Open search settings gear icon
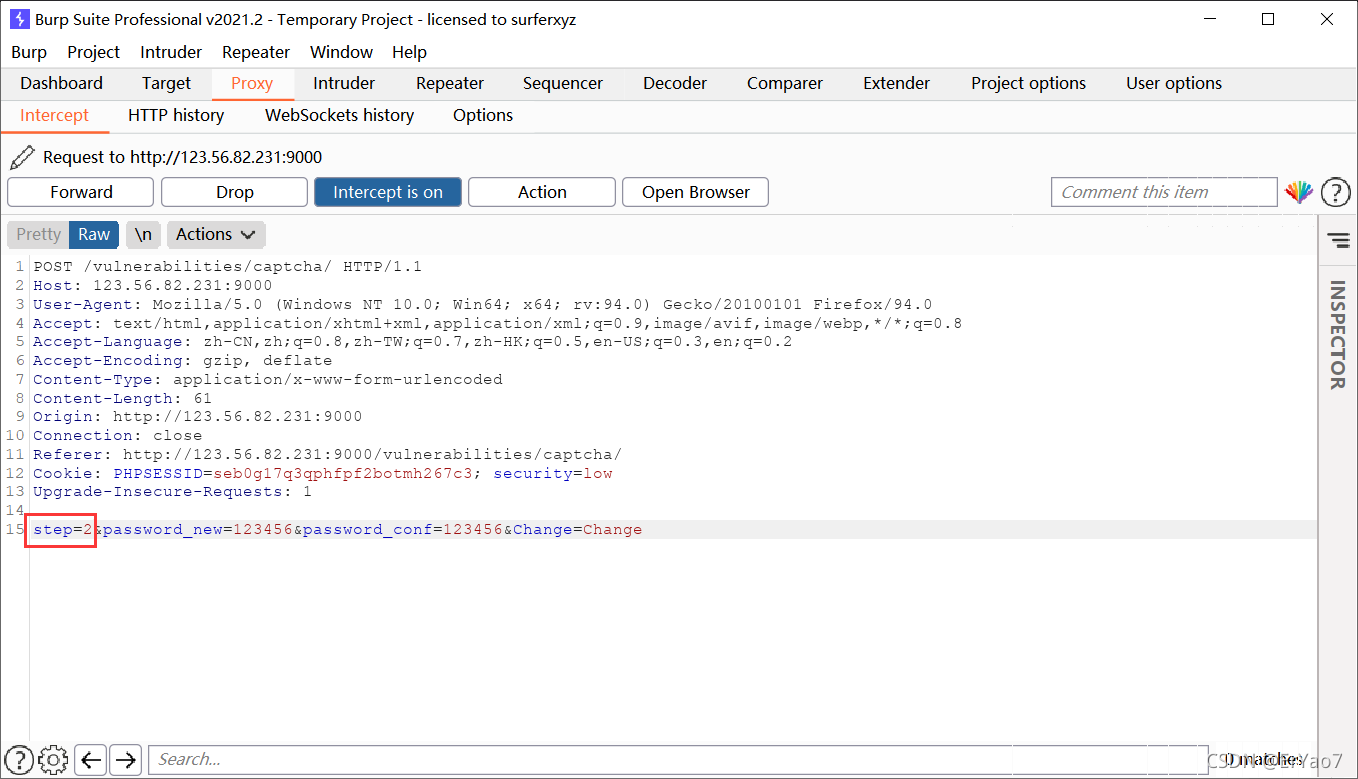 tap(54, 759)
